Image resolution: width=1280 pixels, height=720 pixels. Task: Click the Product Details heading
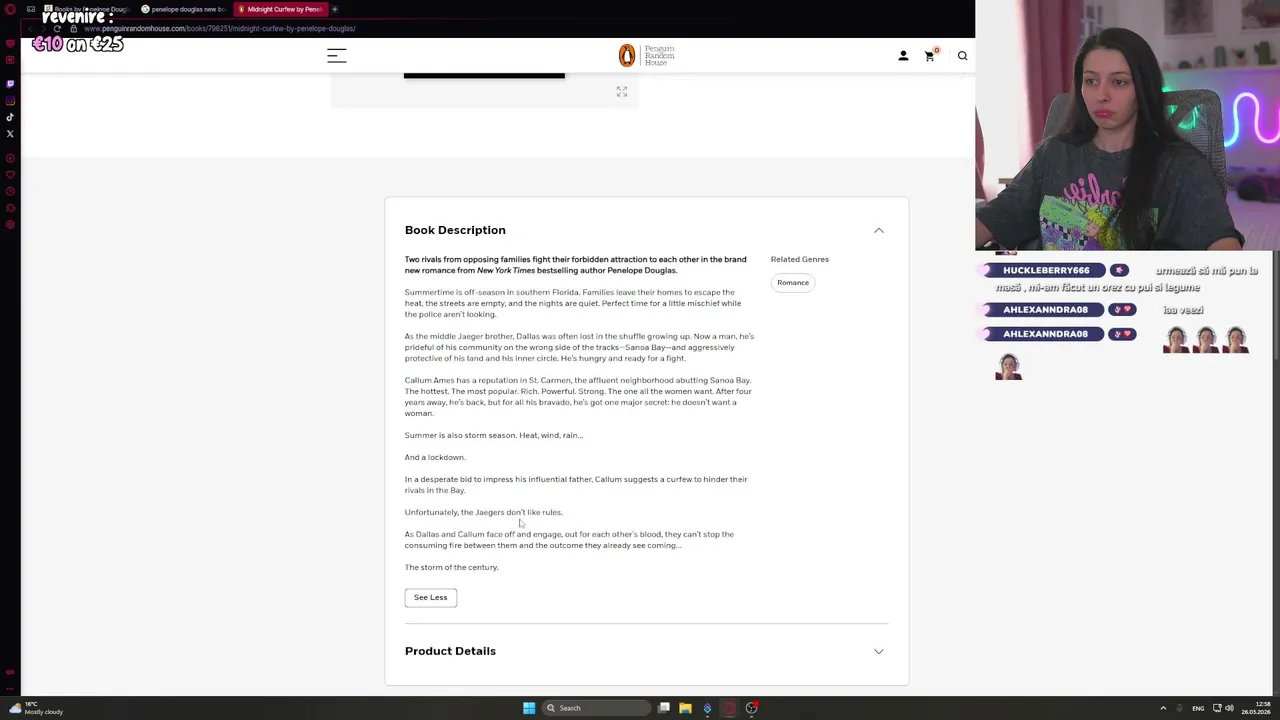[450, 651]
